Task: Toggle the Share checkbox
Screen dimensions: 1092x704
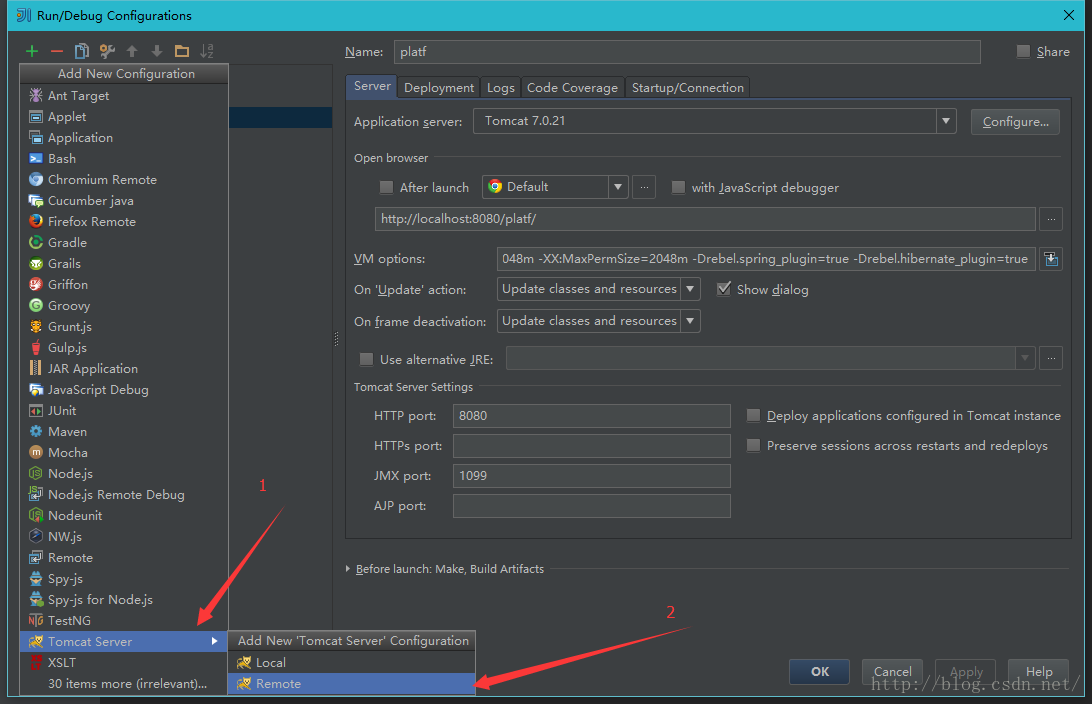Action: tap(1023, 51)
